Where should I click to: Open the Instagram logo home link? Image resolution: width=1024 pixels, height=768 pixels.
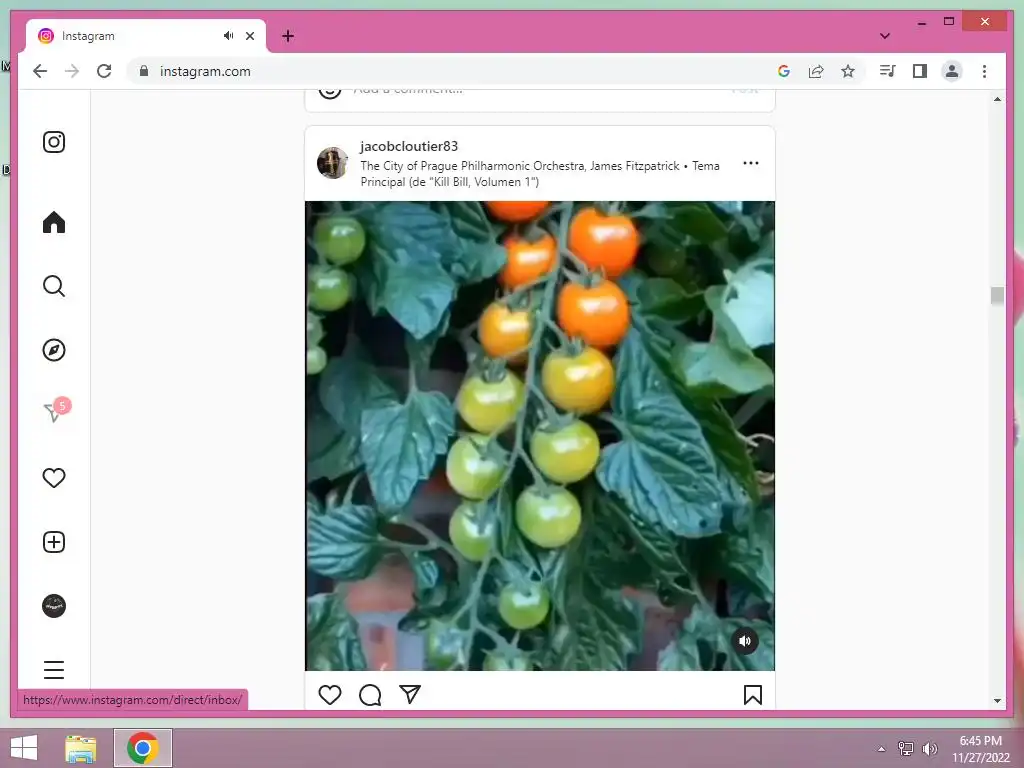coord(54,142)
